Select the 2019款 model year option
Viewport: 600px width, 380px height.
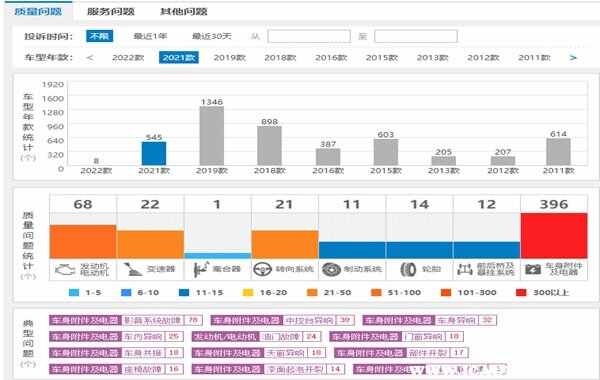point(230,58)
